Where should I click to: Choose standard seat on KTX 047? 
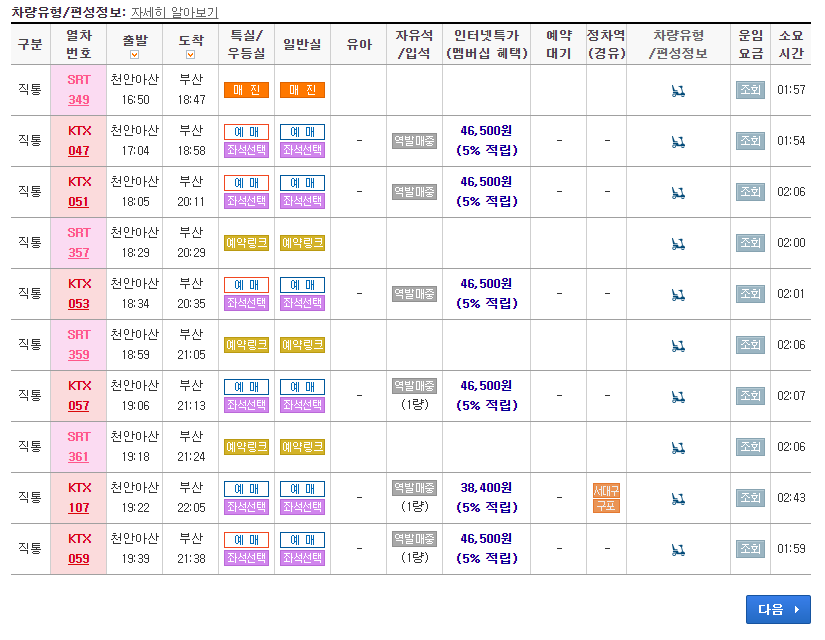click(x=302, y=150)
